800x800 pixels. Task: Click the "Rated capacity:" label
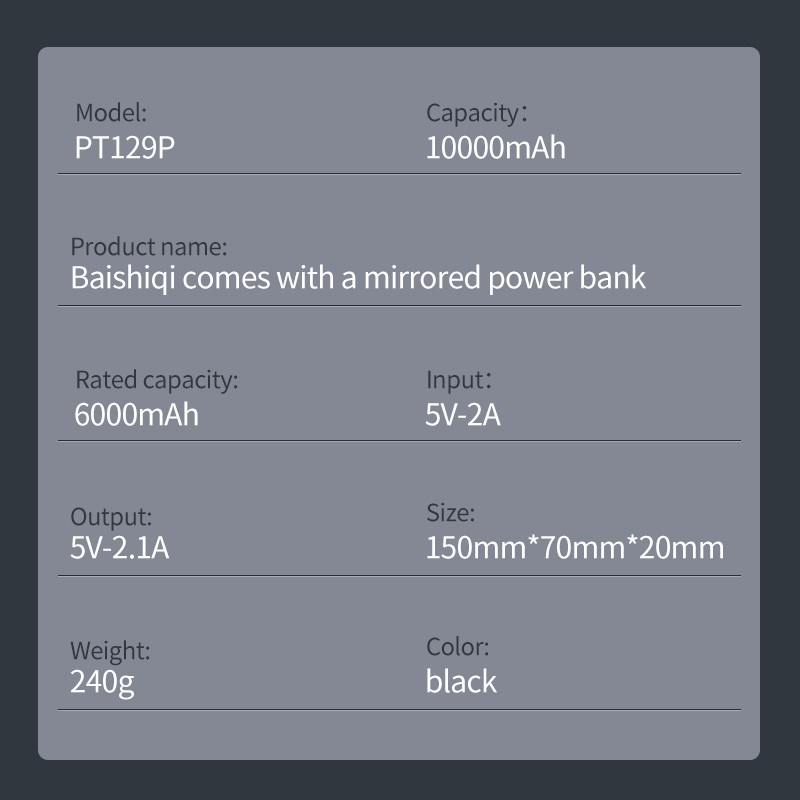157,380
